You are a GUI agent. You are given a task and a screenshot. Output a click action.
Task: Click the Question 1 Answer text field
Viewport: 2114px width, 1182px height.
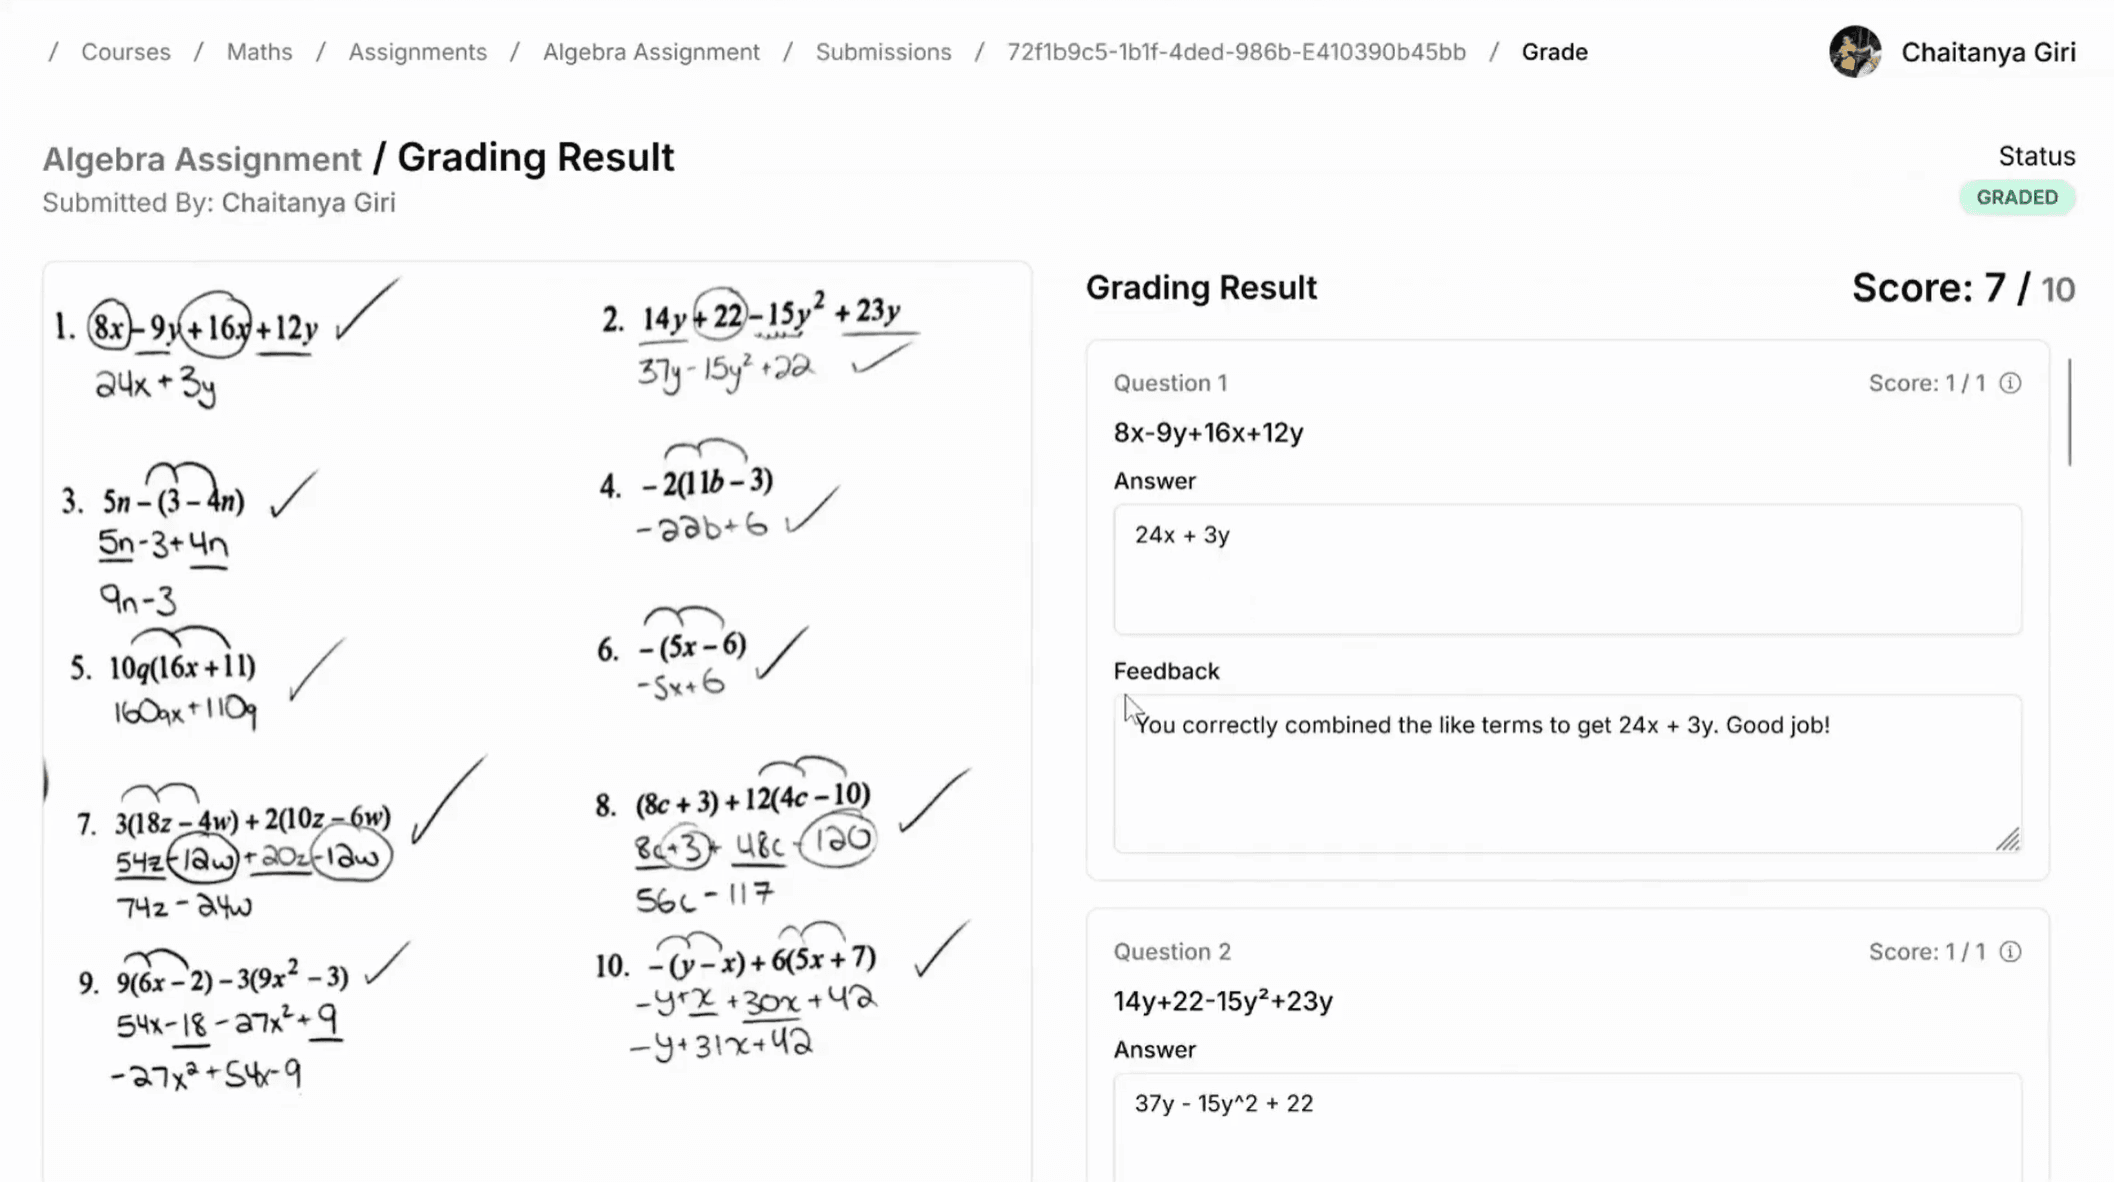(x=1567, y=569)
